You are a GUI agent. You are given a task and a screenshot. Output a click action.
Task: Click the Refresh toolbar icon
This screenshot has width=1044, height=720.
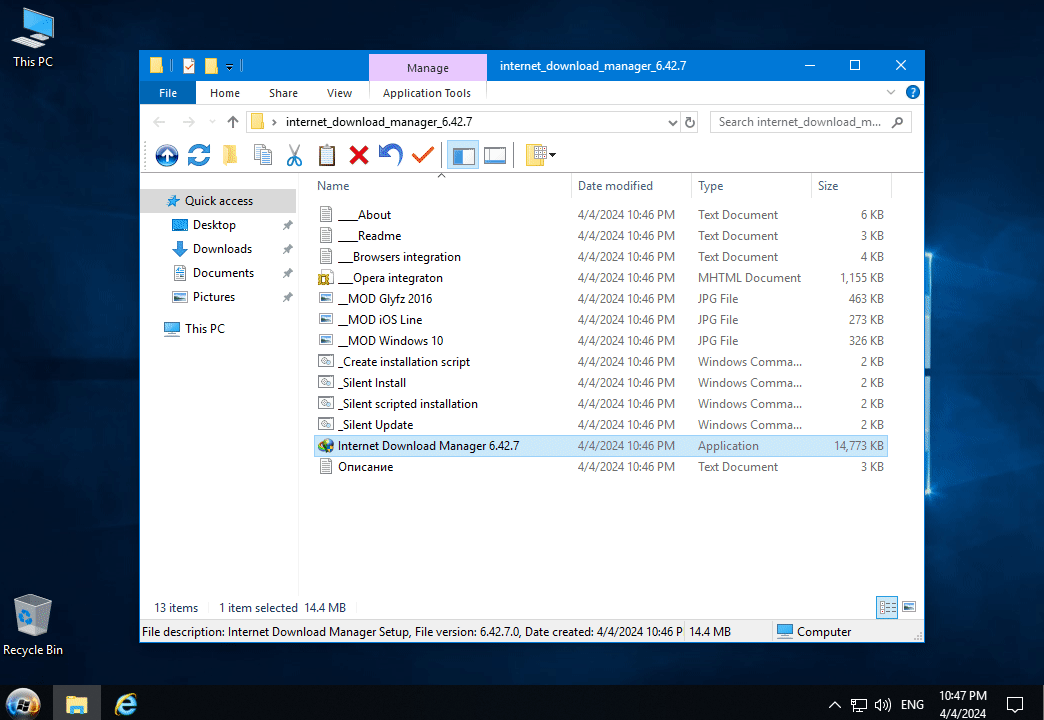(x=198, y=155)
